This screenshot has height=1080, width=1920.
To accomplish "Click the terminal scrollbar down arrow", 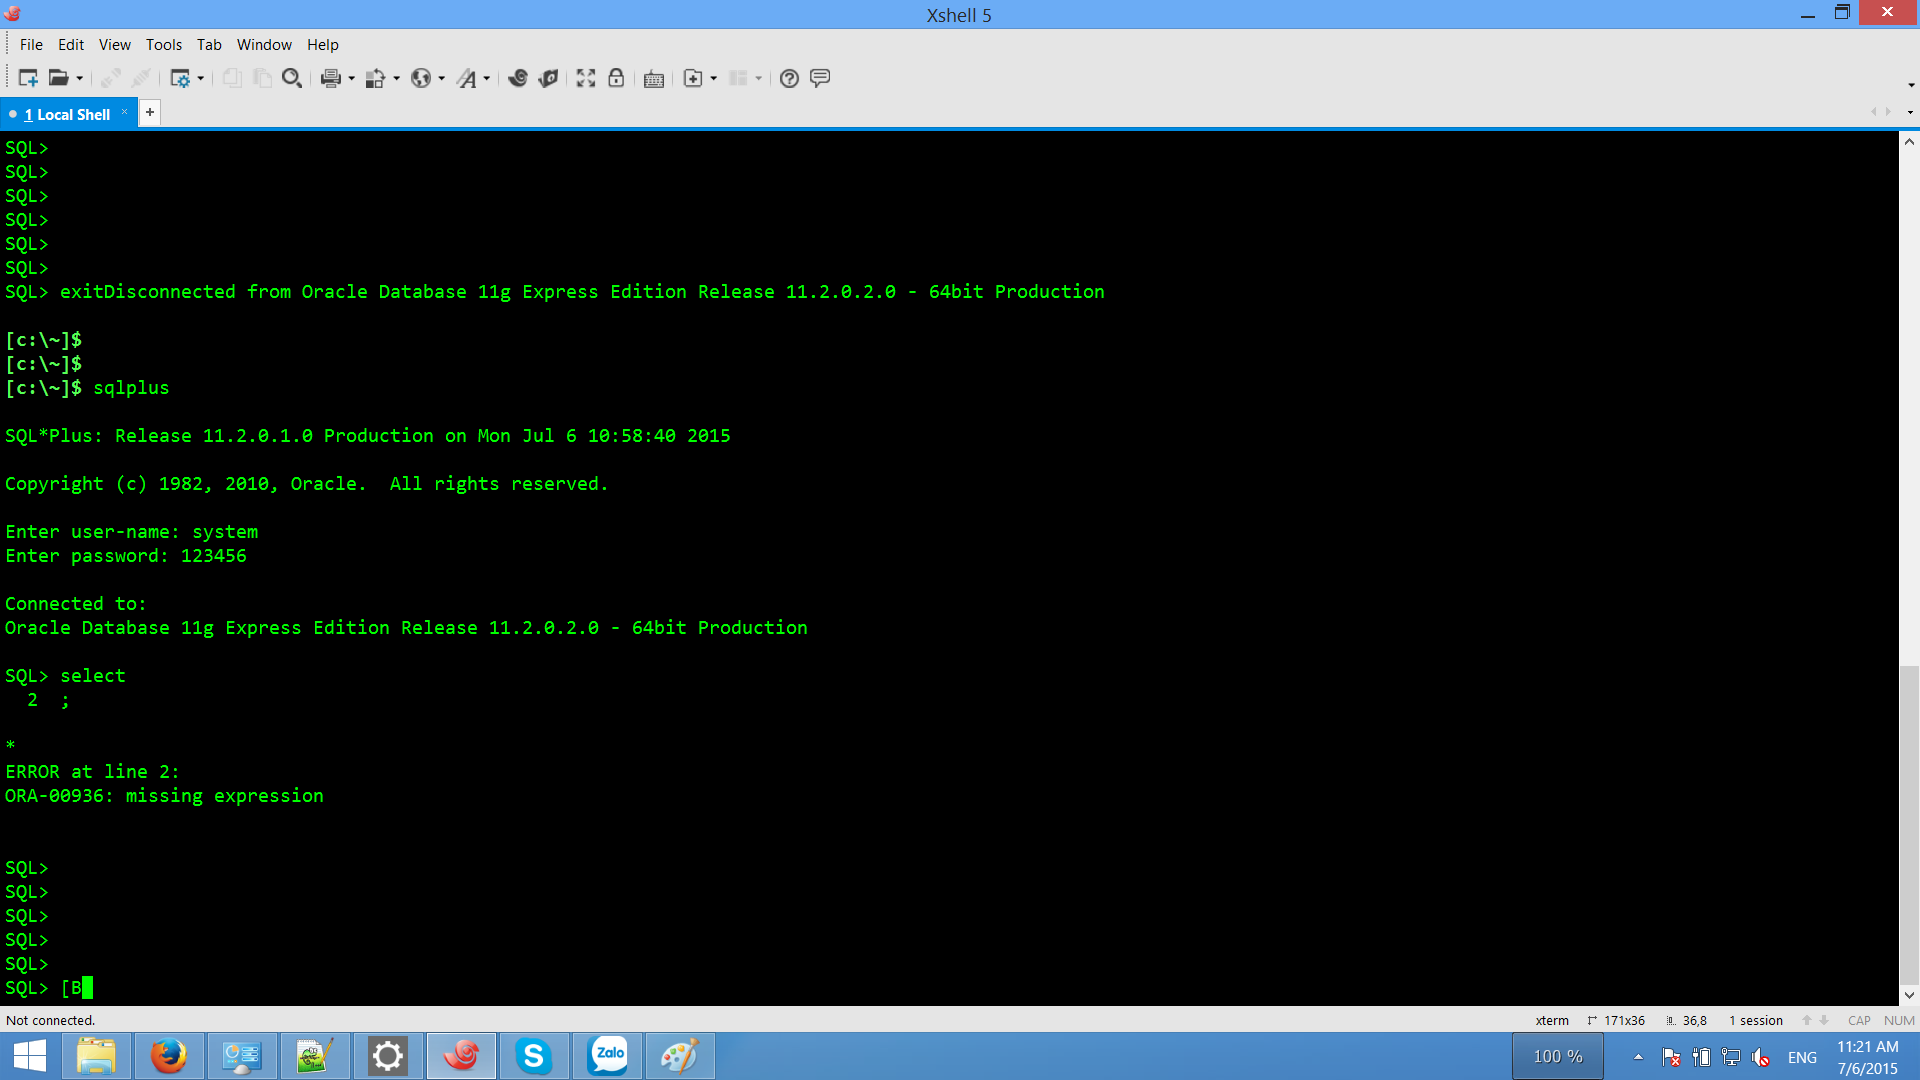I will (1909, 995).
